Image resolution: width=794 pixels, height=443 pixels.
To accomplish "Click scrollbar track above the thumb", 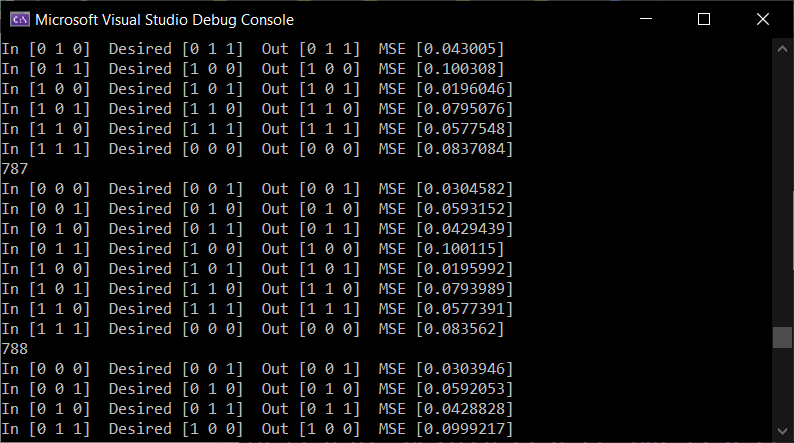I will click(x=782, y=192).
